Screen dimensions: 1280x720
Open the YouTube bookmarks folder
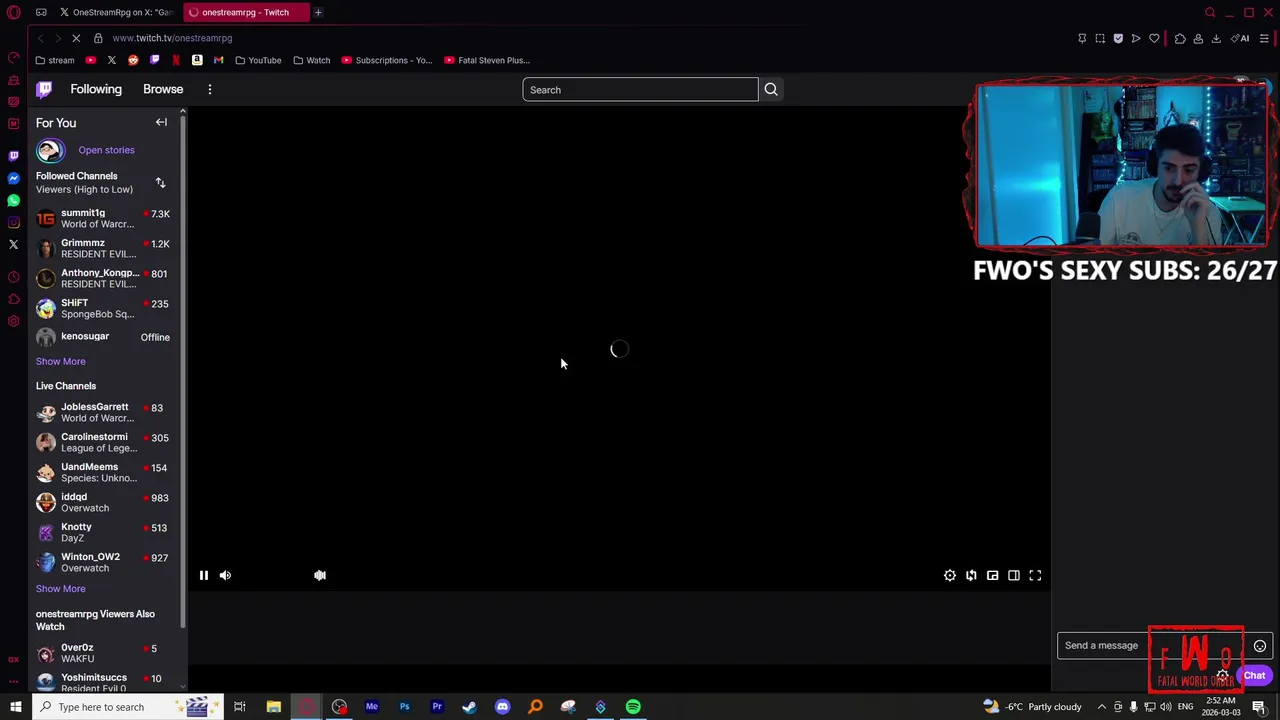258,60
